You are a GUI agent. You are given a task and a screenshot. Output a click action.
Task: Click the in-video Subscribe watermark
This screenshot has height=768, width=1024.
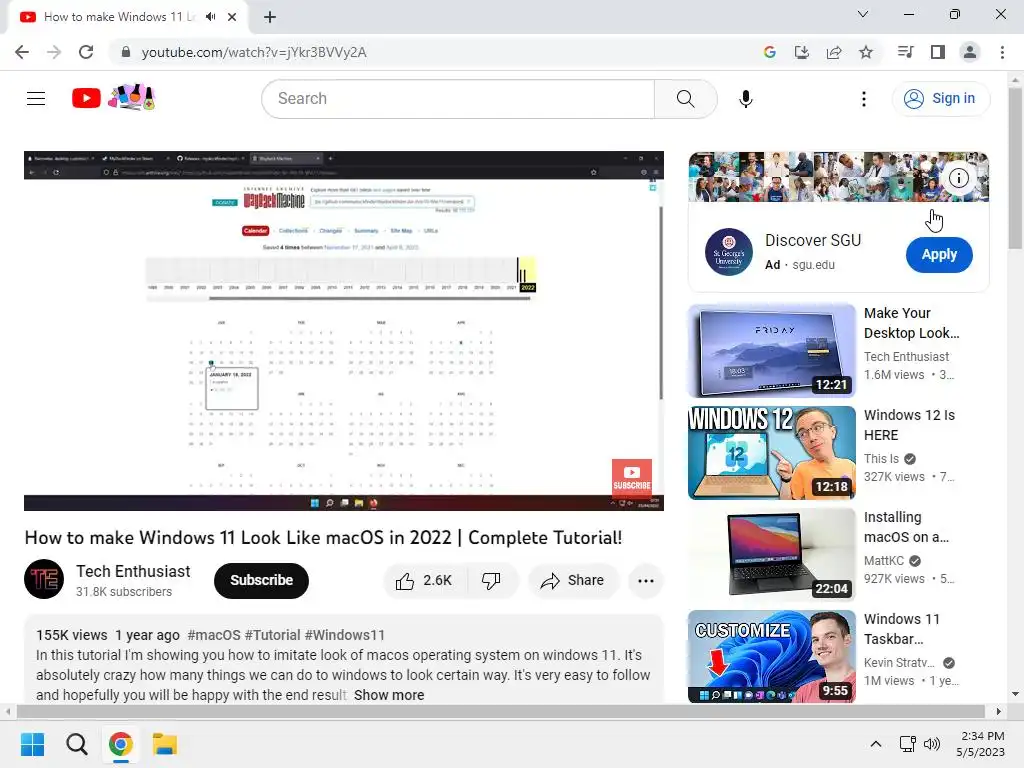tap(632, 479)
